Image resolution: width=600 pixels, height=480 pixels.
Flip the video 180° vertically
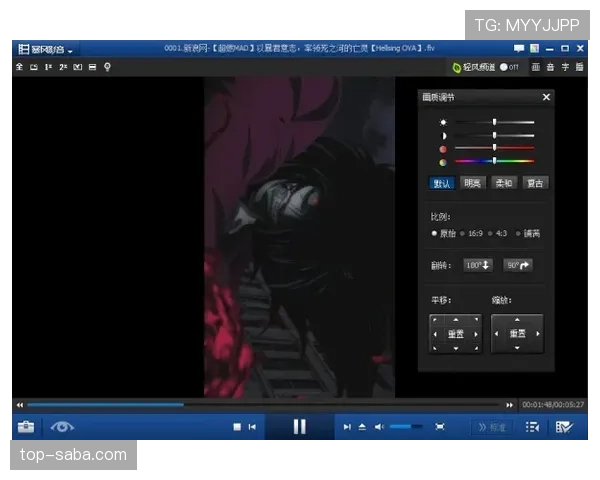click(x=478, y=265)
